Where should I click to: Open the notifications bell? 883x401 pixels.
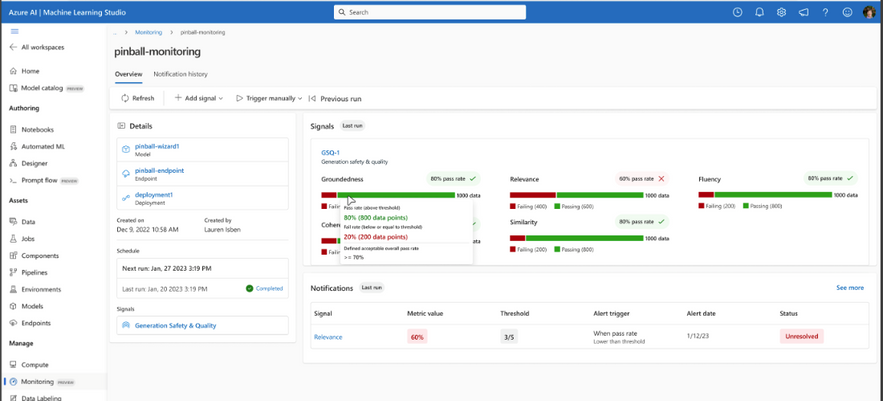759,12
